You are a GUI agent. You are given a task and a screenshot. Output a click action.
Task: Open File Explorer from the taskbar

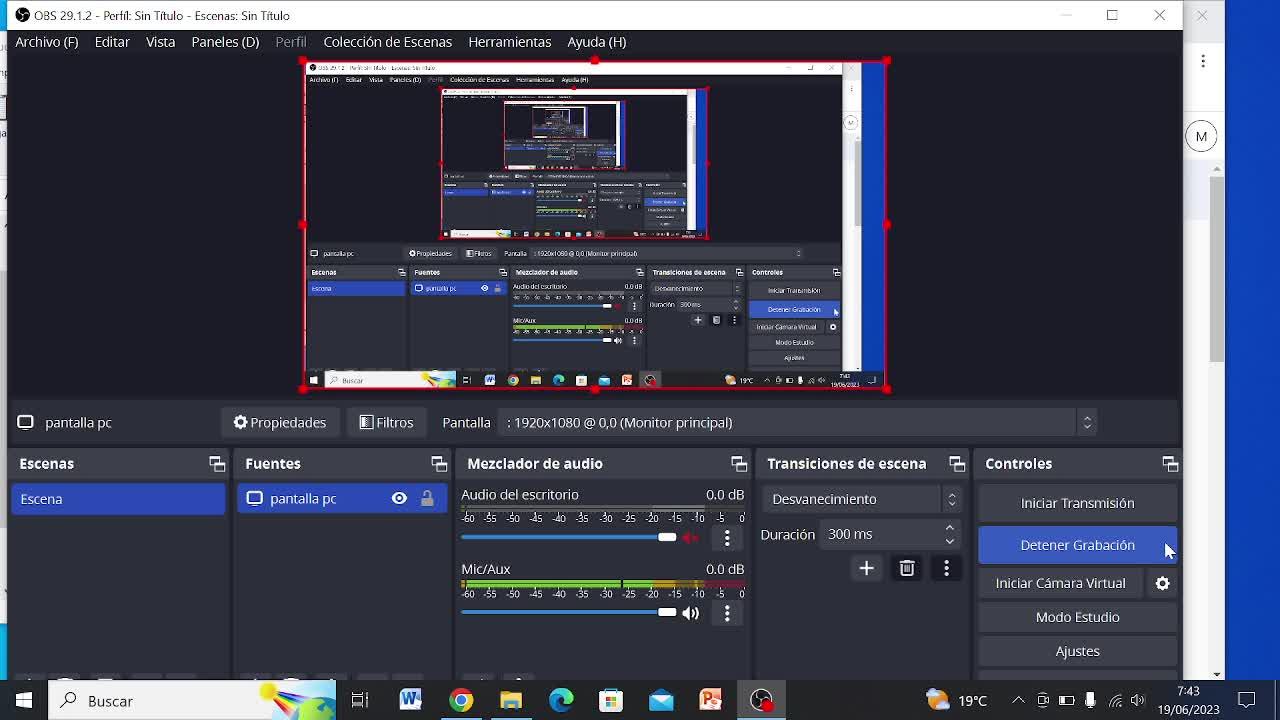click(x=511, y=701)
